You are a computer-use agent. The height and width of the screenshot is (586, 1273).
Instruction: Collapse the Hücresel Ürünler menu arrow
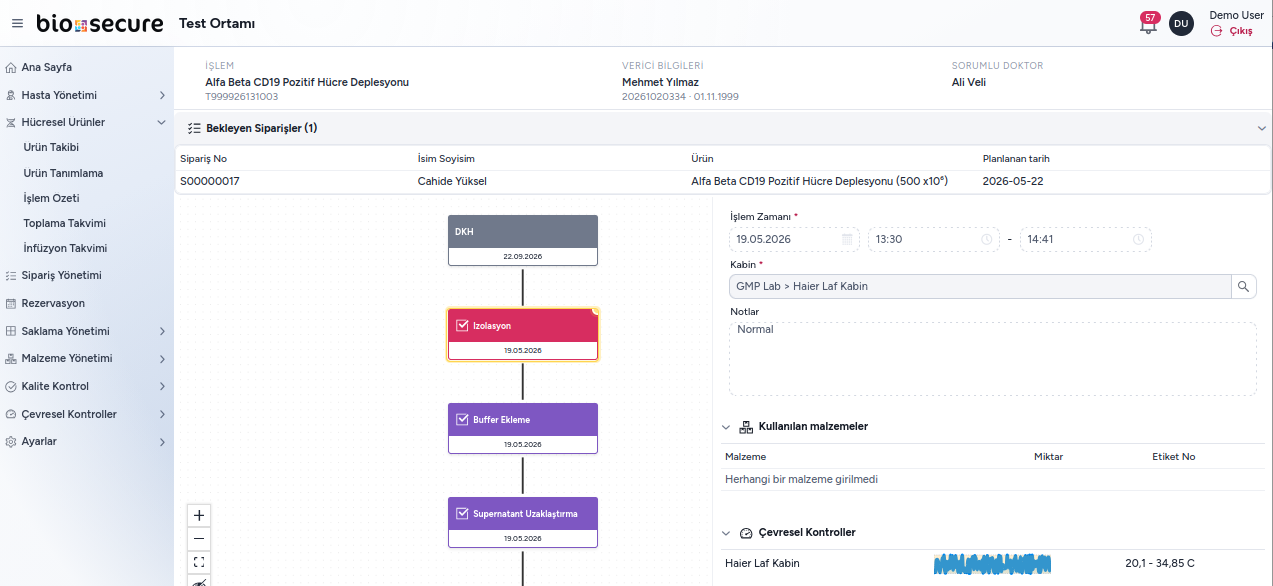[162, 122]
